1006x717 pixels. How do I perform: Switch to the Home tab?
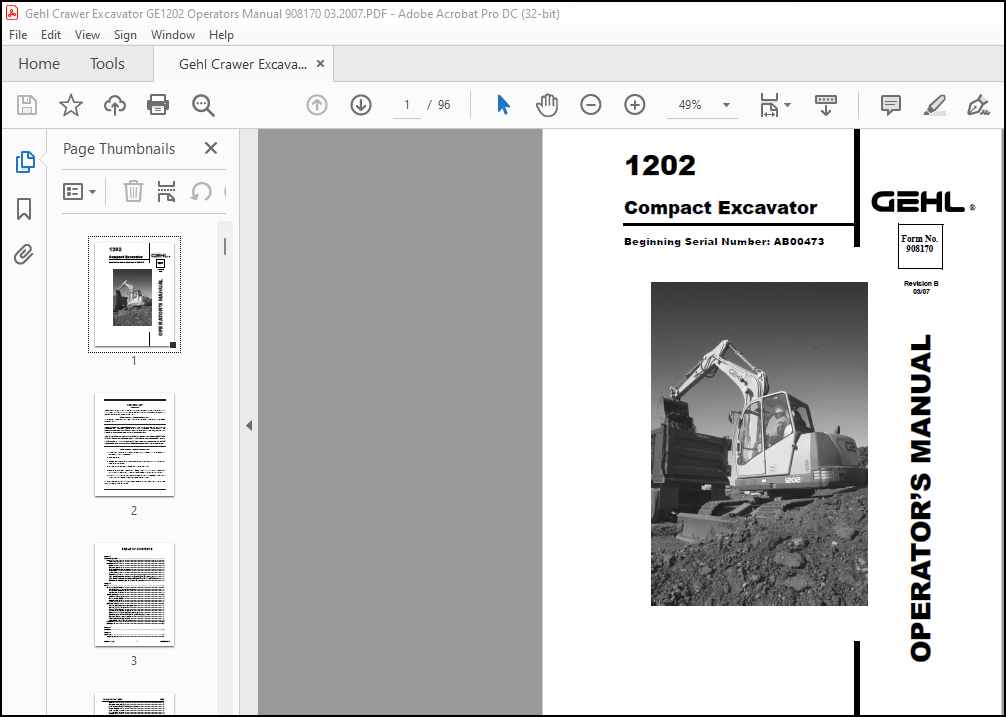[39, 63]
